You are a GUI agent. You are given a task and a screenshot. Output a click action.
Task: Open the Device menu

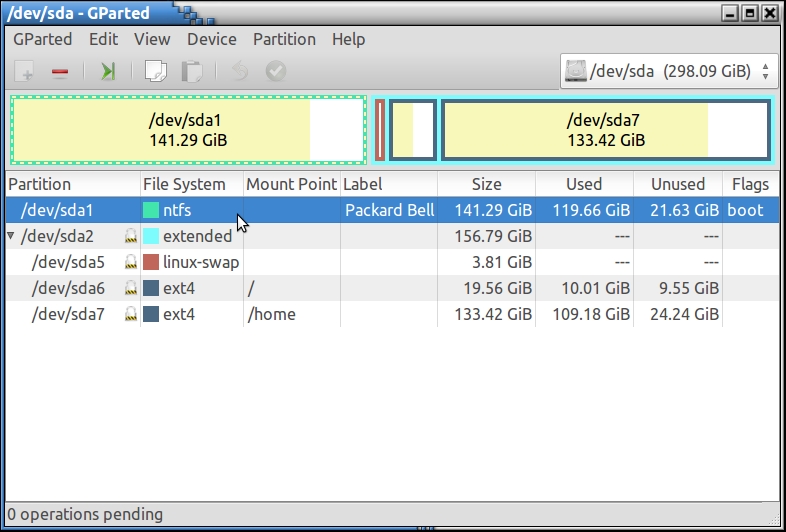[212, 39]
